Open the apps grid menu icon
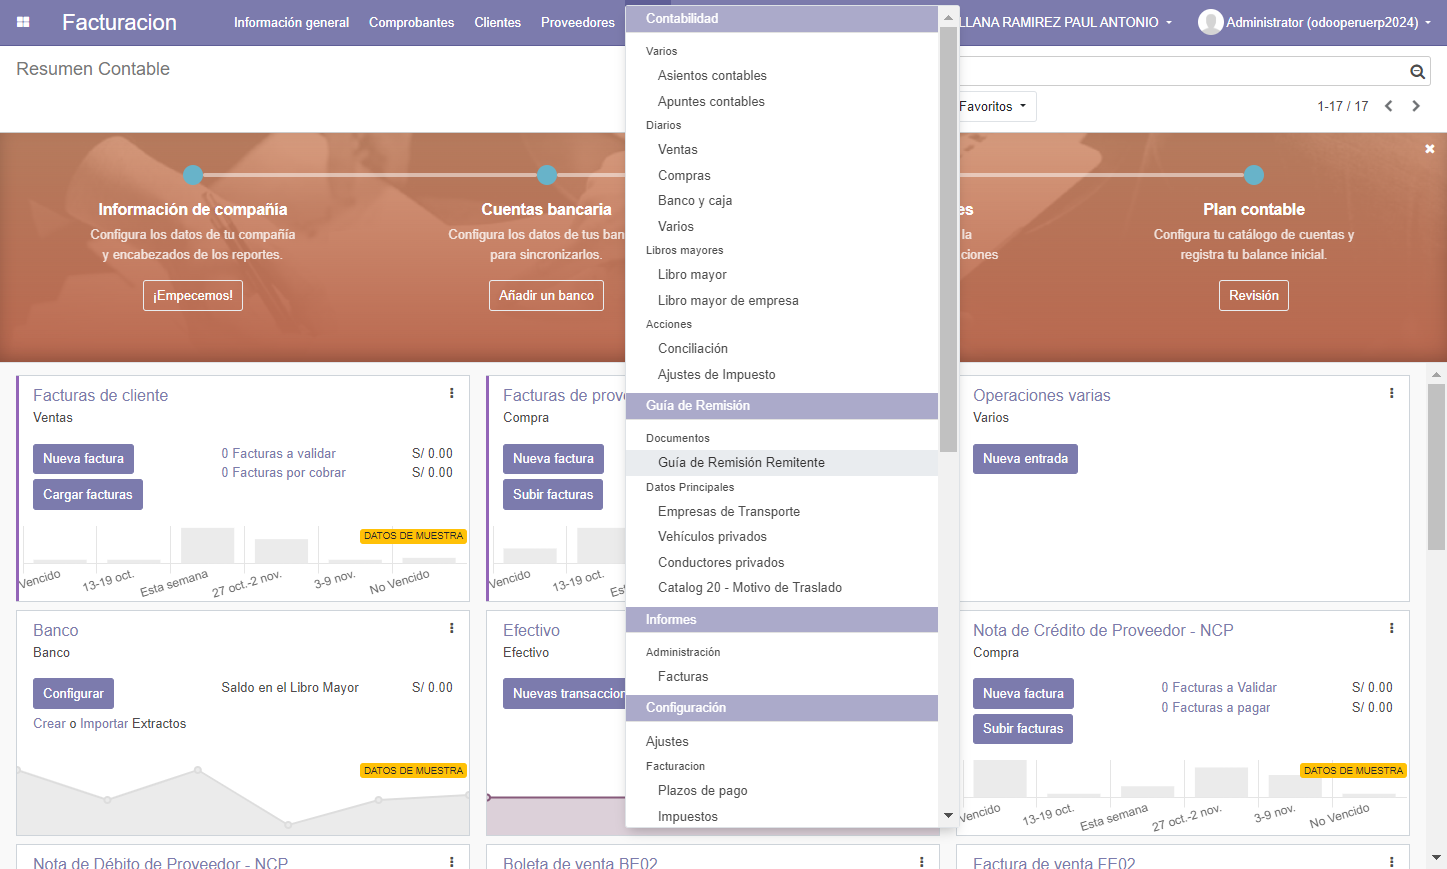The width and height of the screenshot is (1447, 869). [23, 22]
